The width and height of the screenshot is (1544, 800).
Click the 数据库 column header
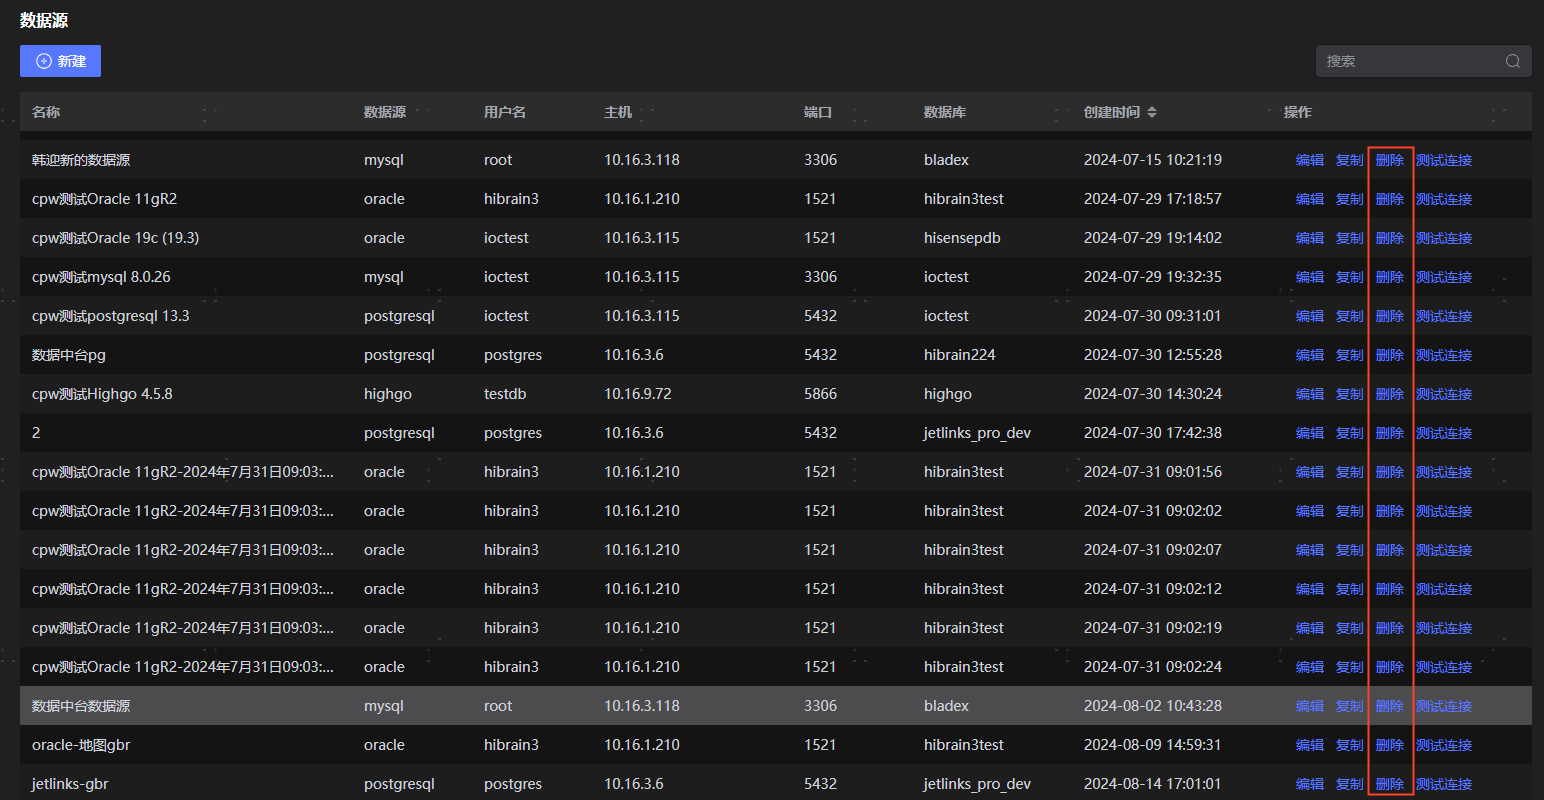click(x=945, y=112)
